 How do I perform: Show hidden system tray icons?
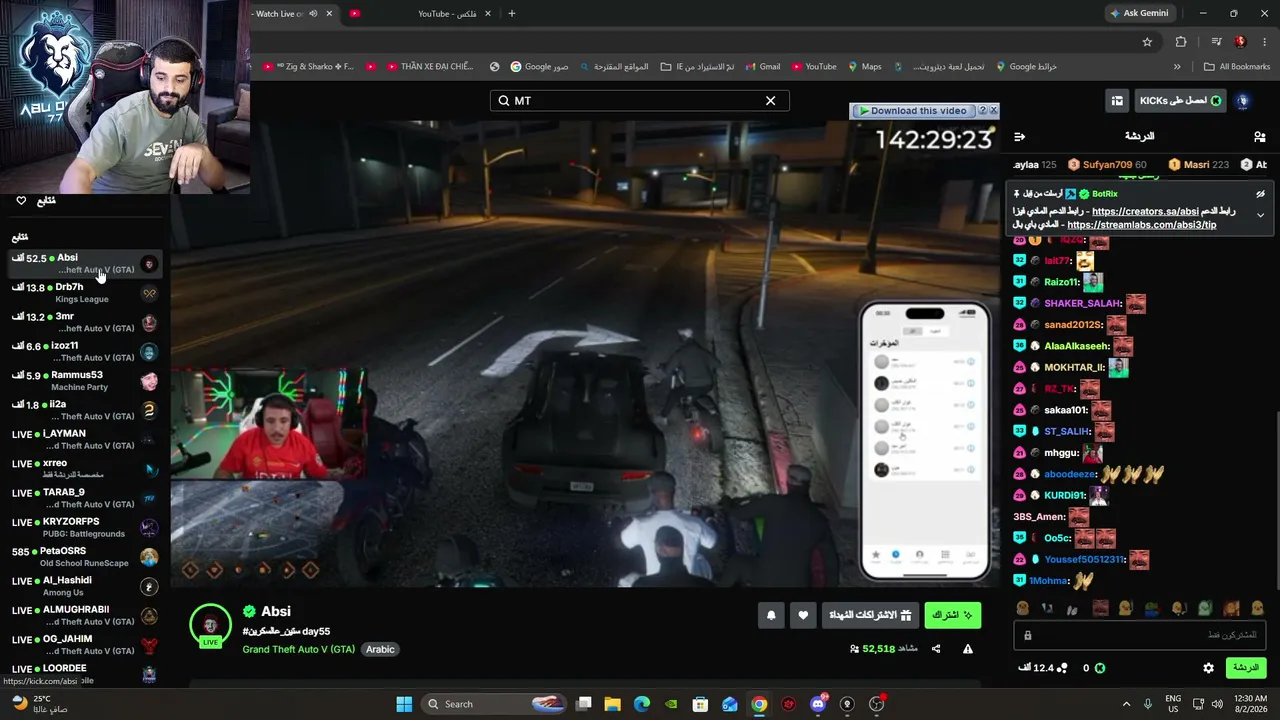tap(1126, 704)
